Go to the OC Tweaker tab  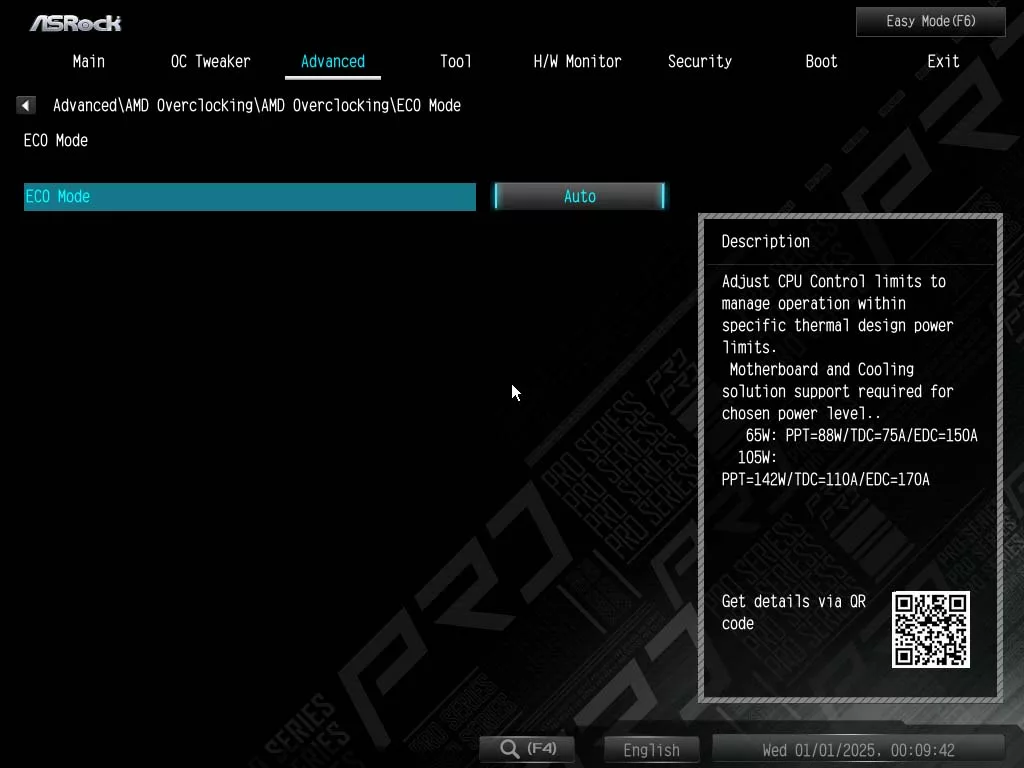210,61
